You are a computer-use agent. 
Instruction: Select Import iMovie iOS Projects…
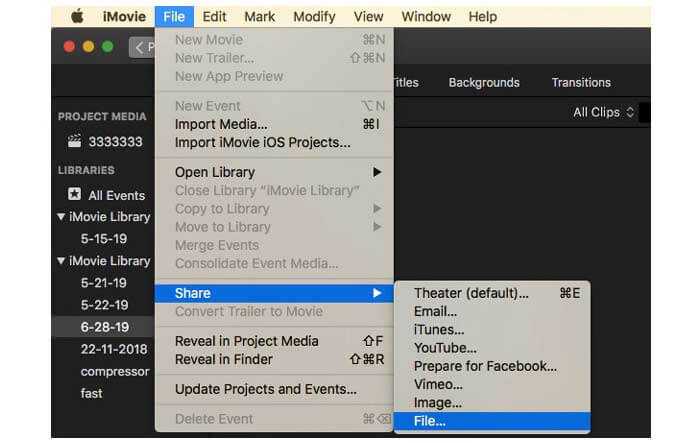pyautogui.click(x=274, y=142)
